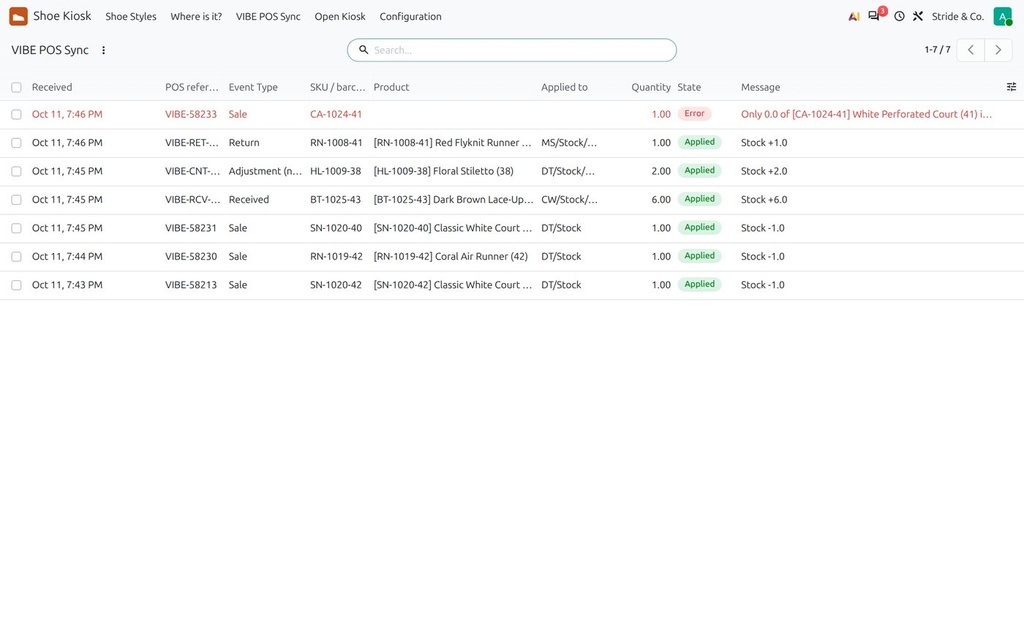Click the 6.00 quantity cell
The image size is (1024, 640).
pos(661,199)
